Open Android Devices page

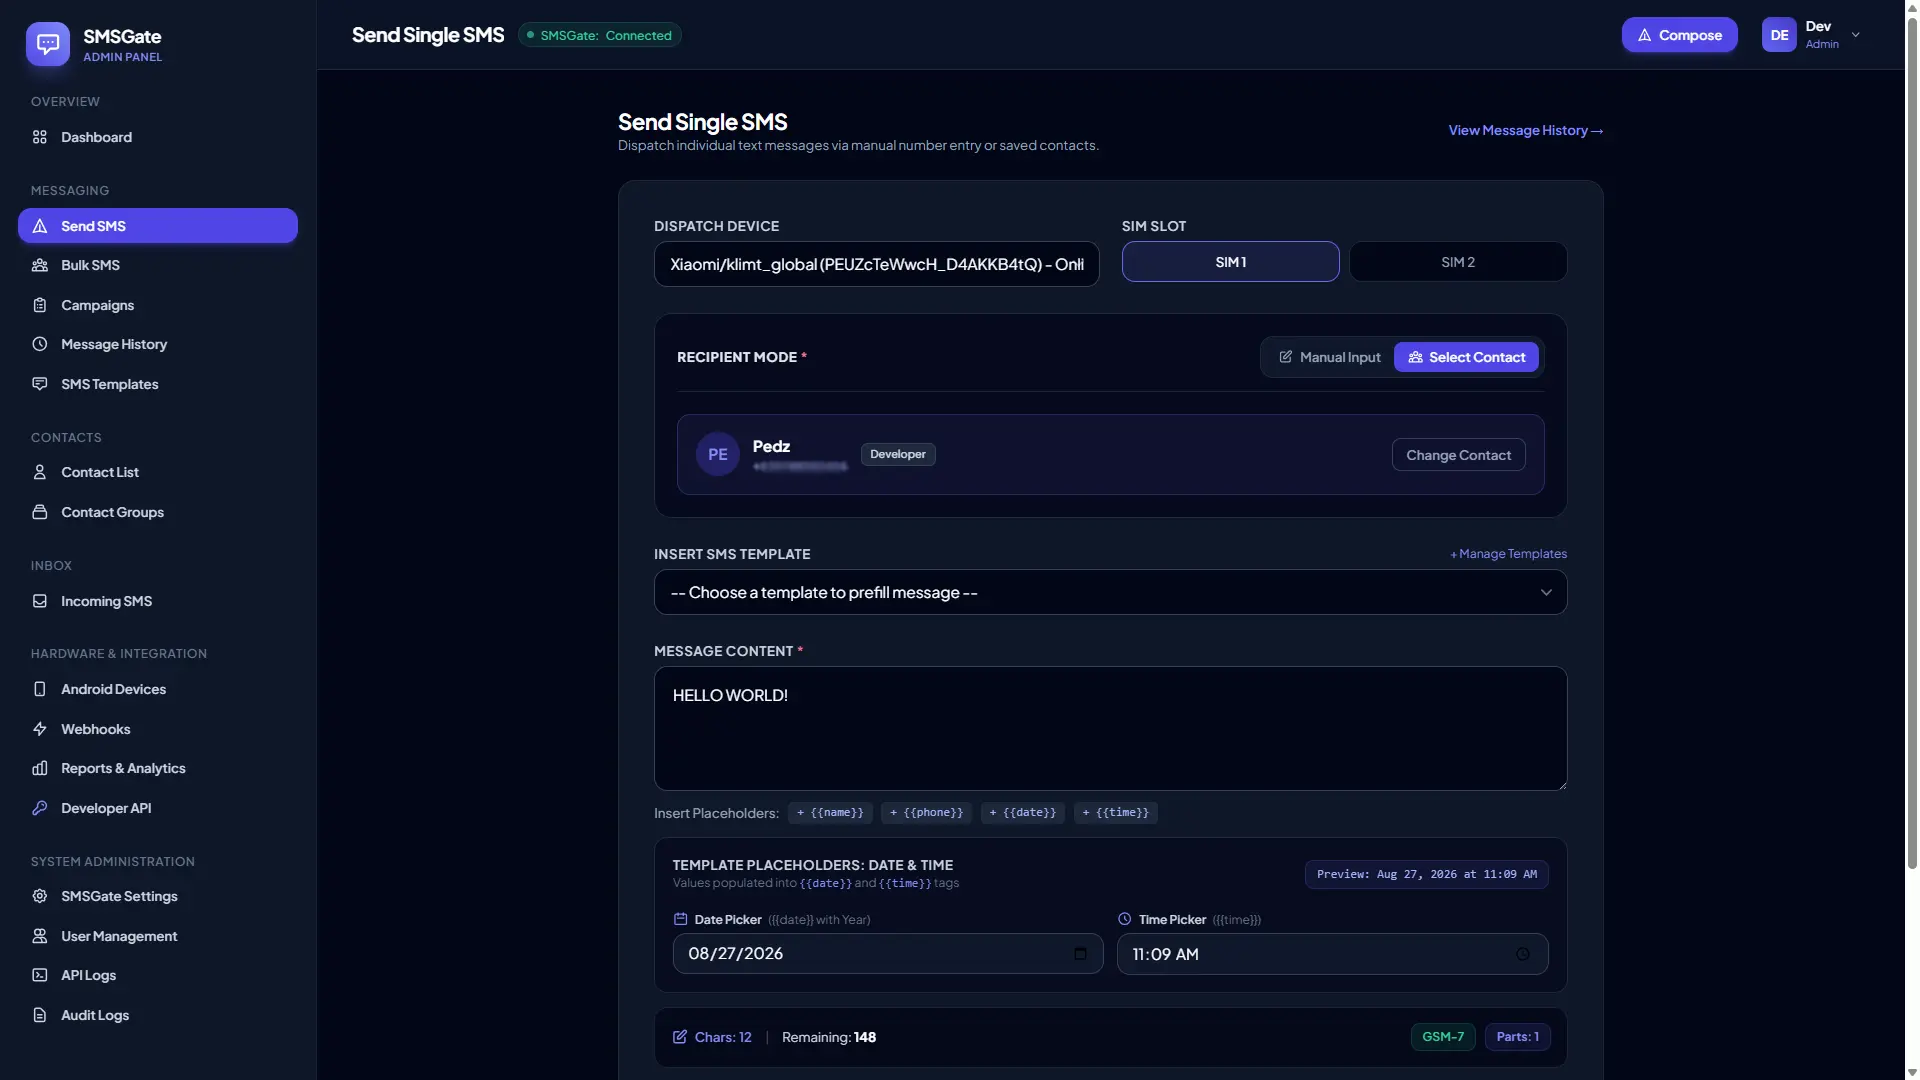coord(158,689)
